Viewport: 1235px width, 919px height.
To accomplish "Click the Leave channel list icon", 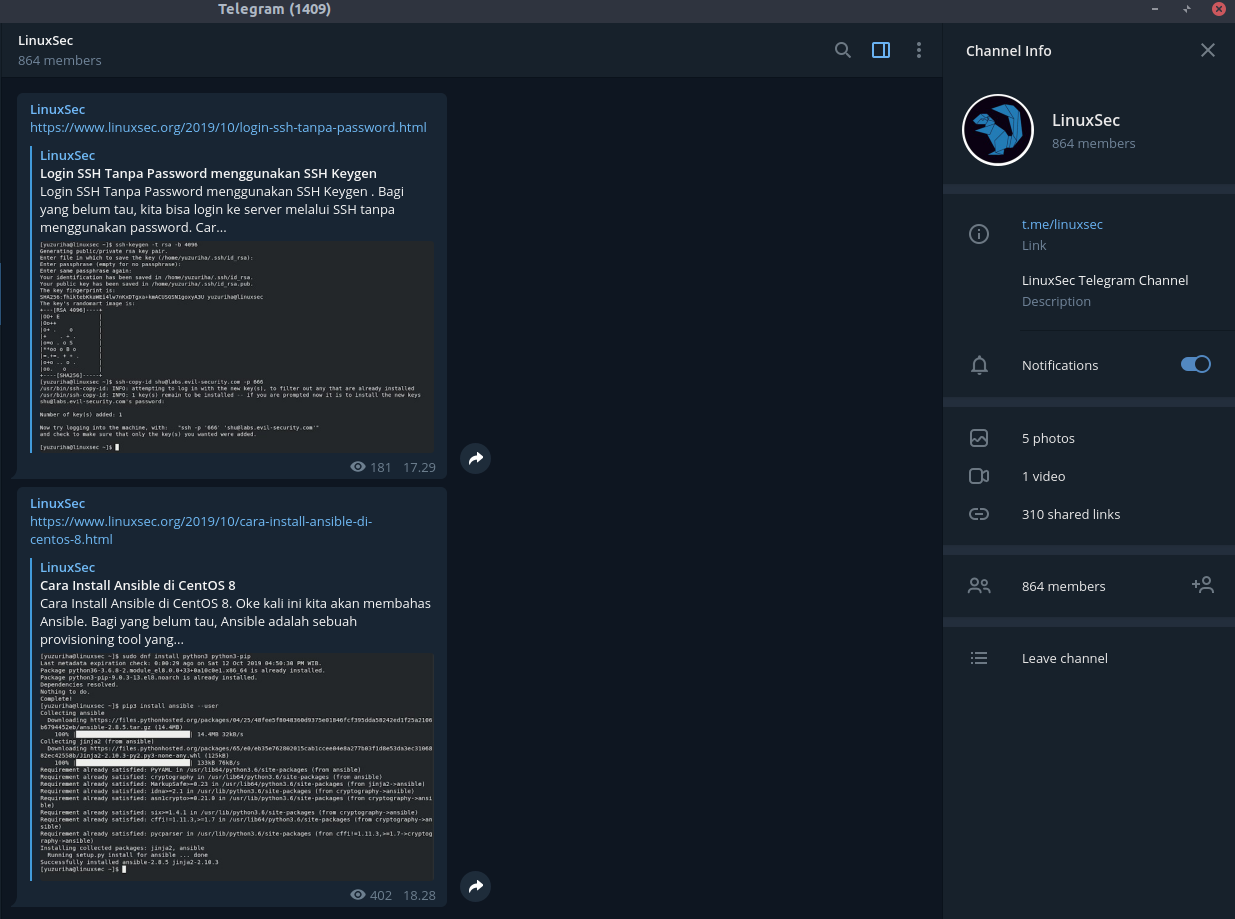I will click(x=979, y=658).
